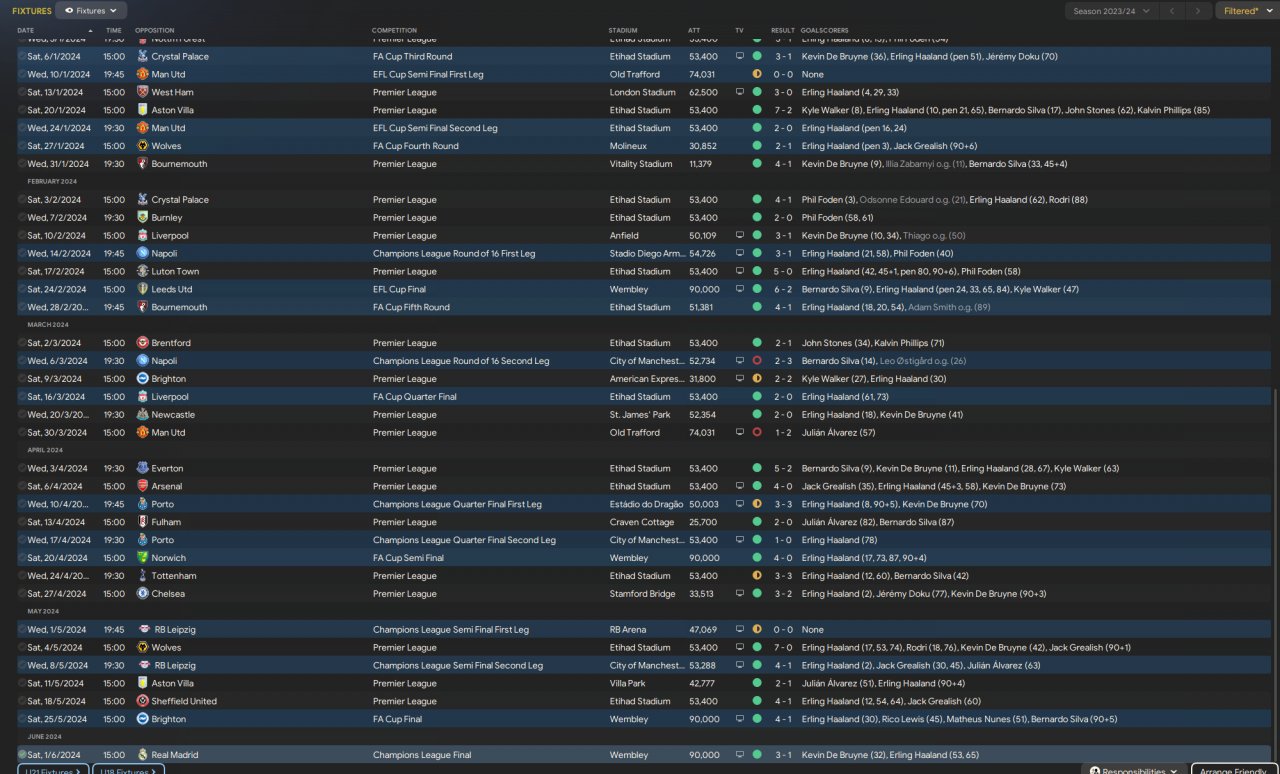
Task: Click the Real Madrid club badge
Action: tap(142, 755)
